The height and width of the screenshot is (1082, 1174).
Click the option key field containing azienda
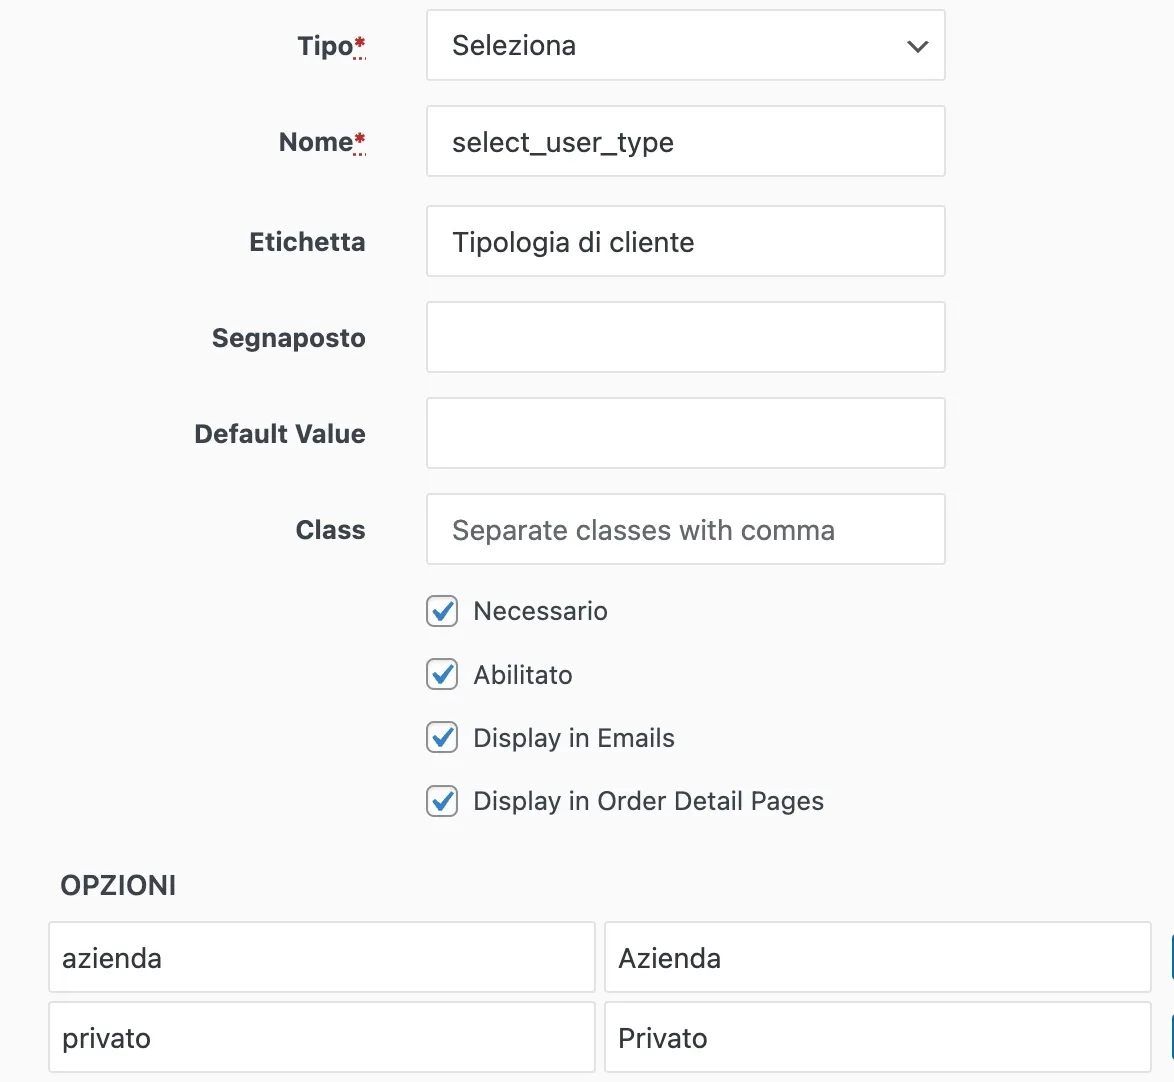322,957
